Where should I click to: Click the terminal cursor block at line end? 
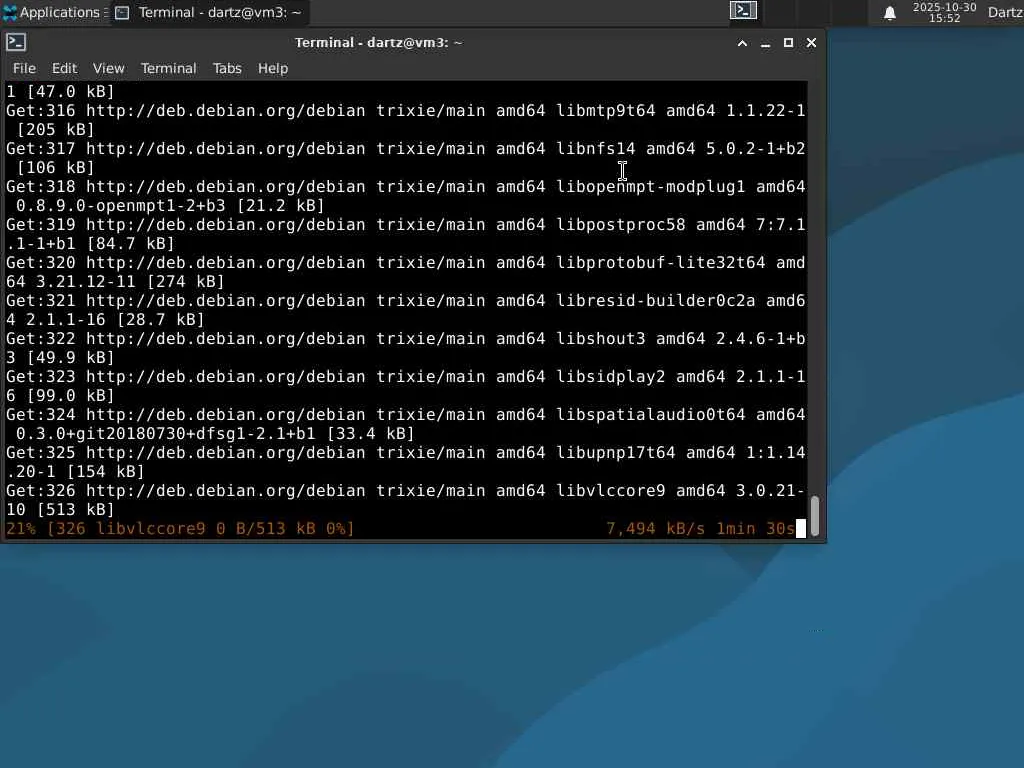click(801, 528)
